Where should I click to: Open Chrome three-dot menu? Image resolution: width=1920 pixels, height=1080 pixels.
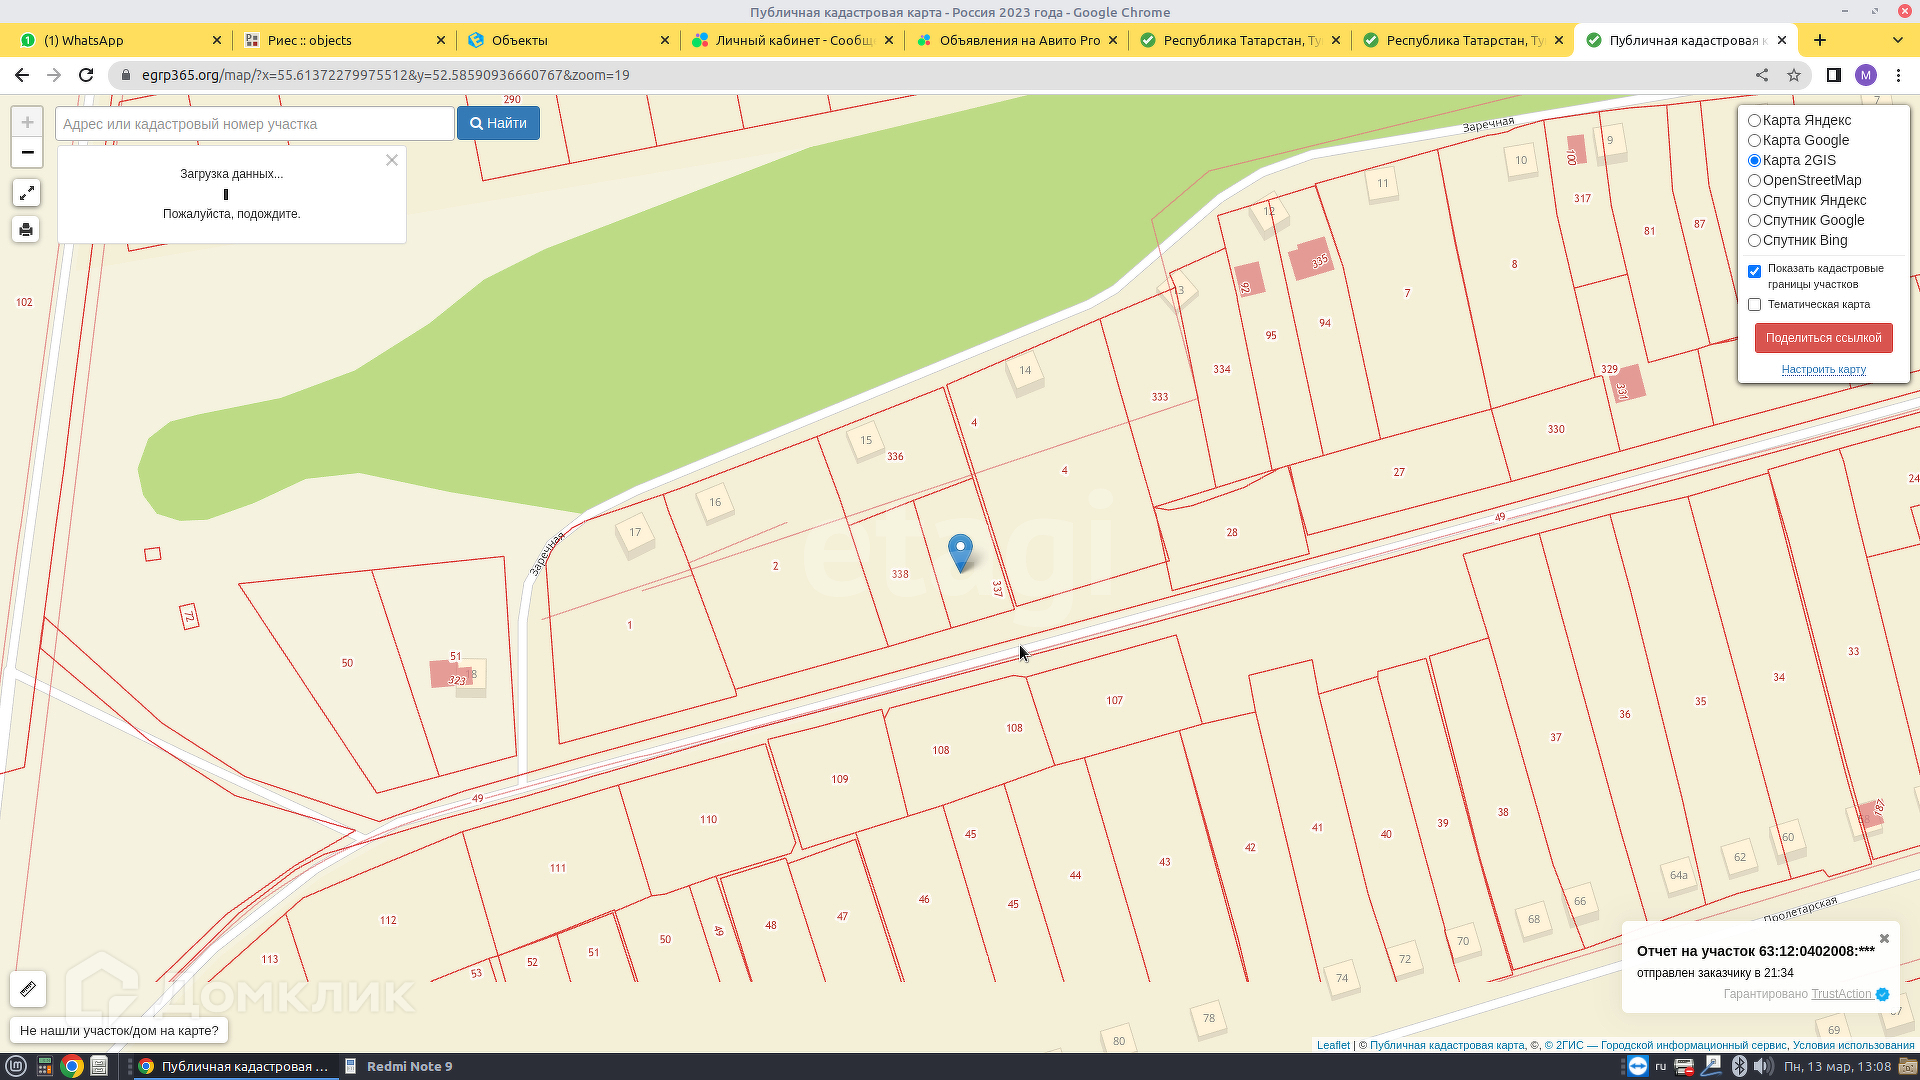(x=1898, y=75)
